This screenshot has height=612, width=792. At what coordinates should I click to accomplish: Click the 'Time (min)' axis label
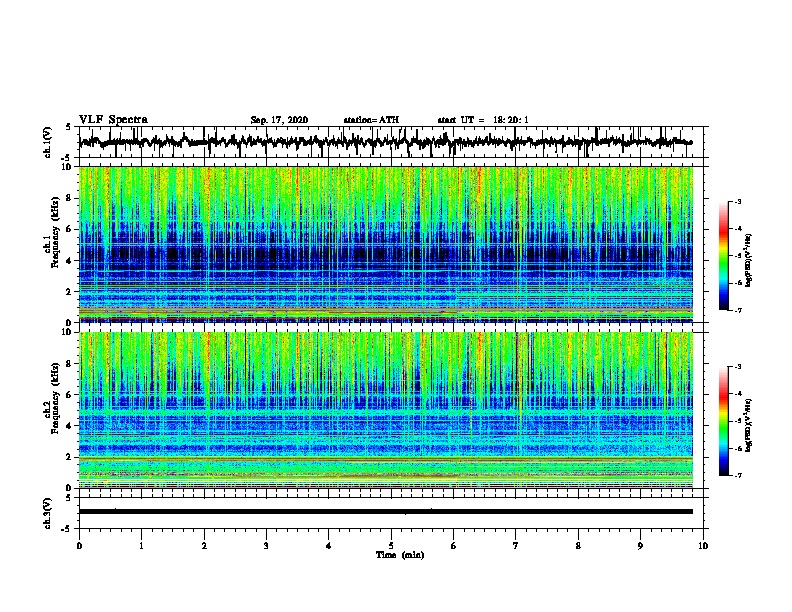click(x=400, y=555)
